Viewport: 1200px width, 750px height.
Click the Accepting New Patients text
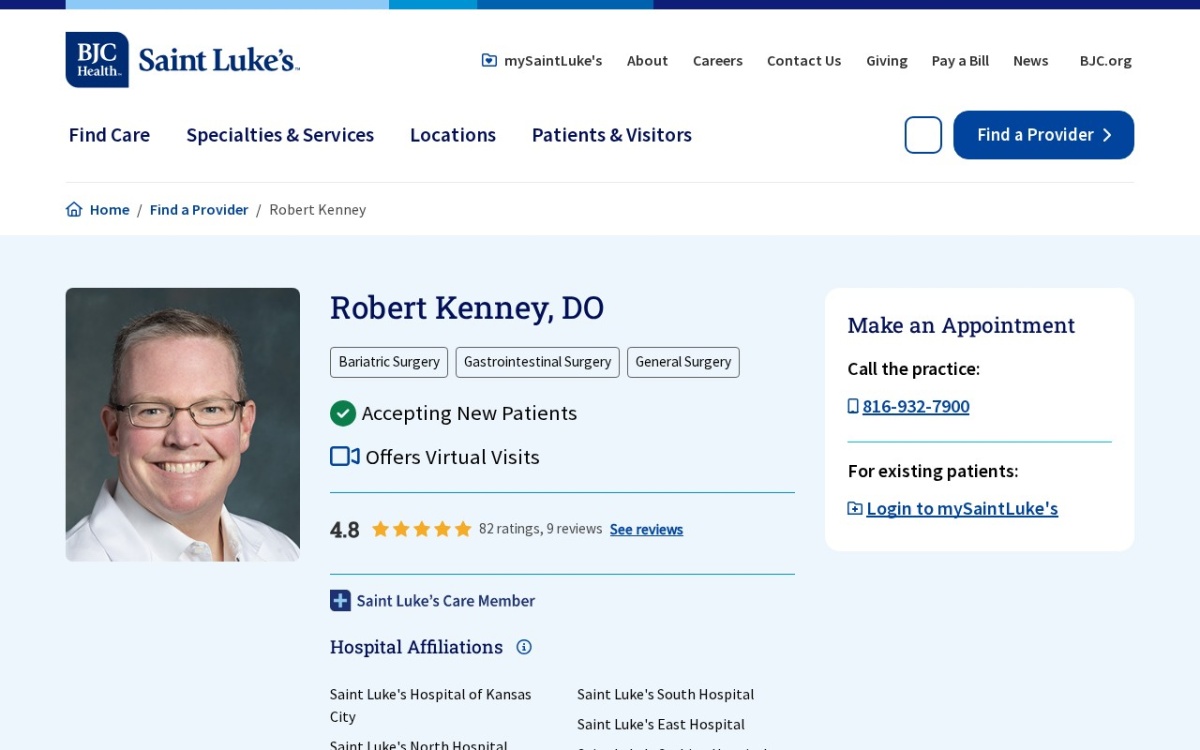coord(469,413)
